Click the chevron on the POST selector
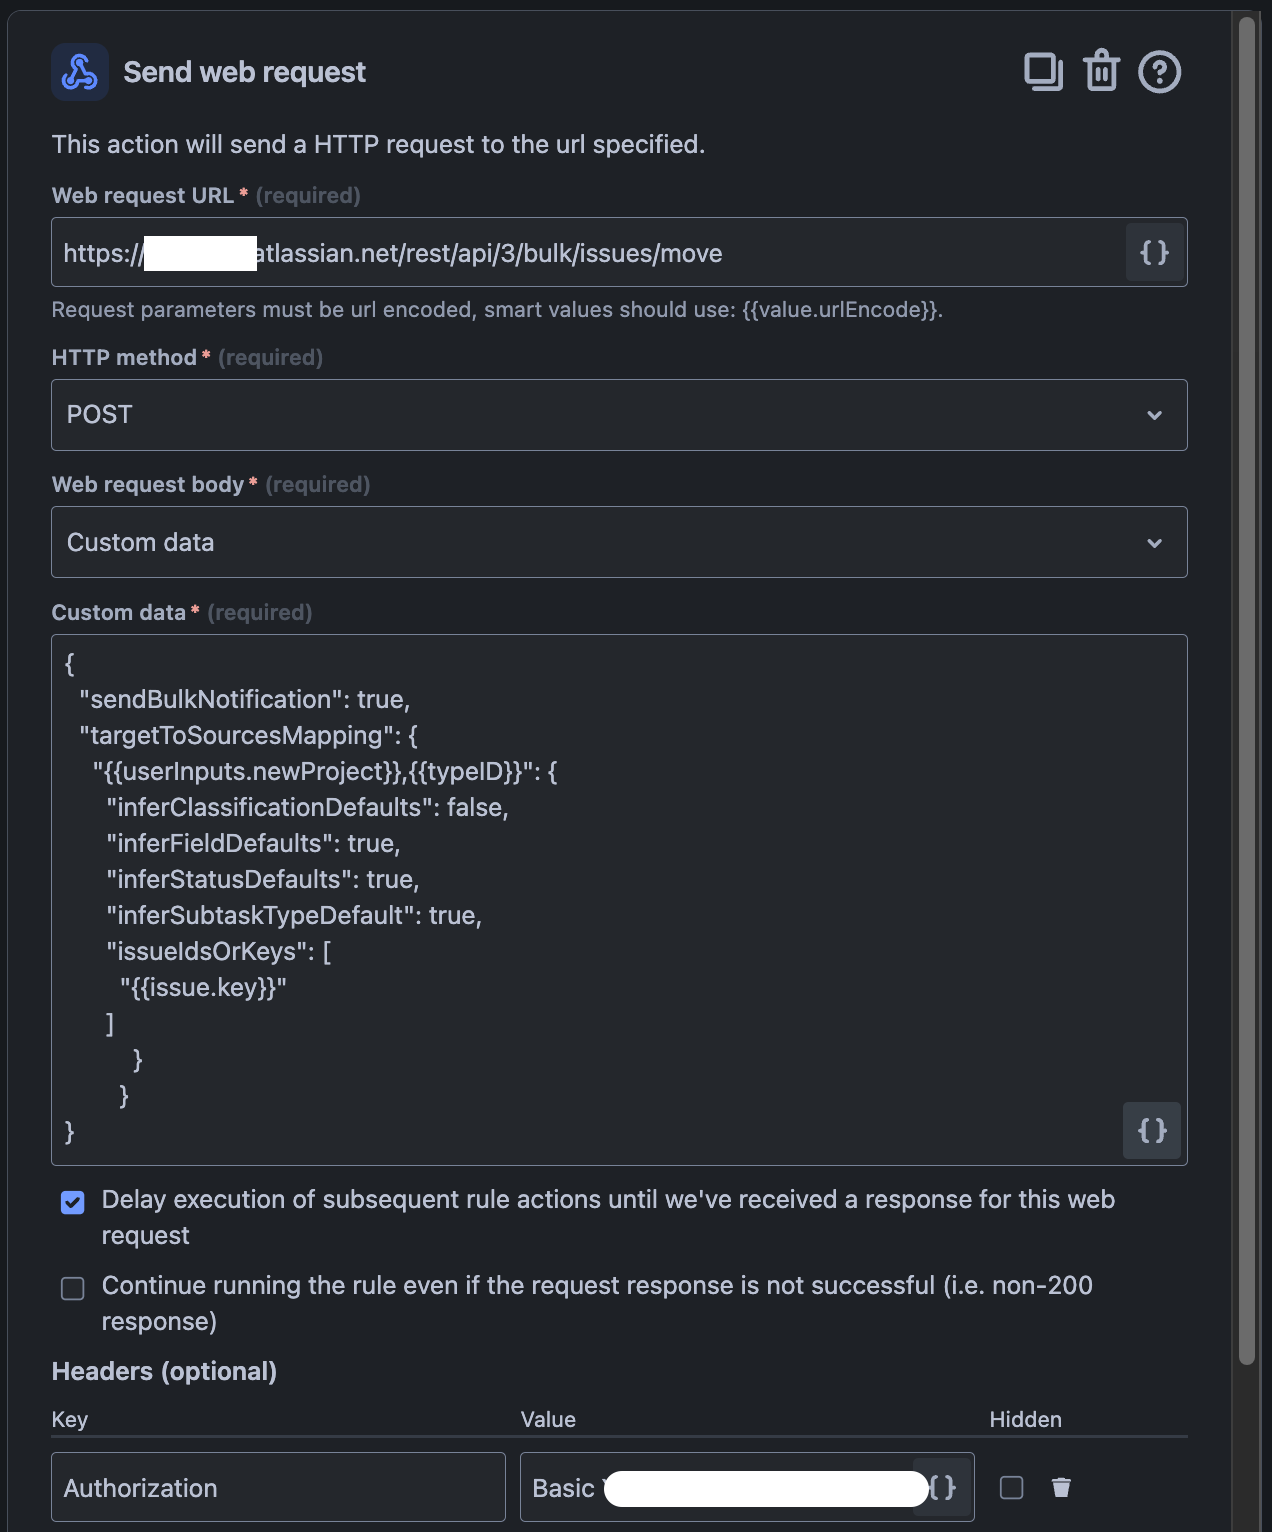 click(1155, 414)
